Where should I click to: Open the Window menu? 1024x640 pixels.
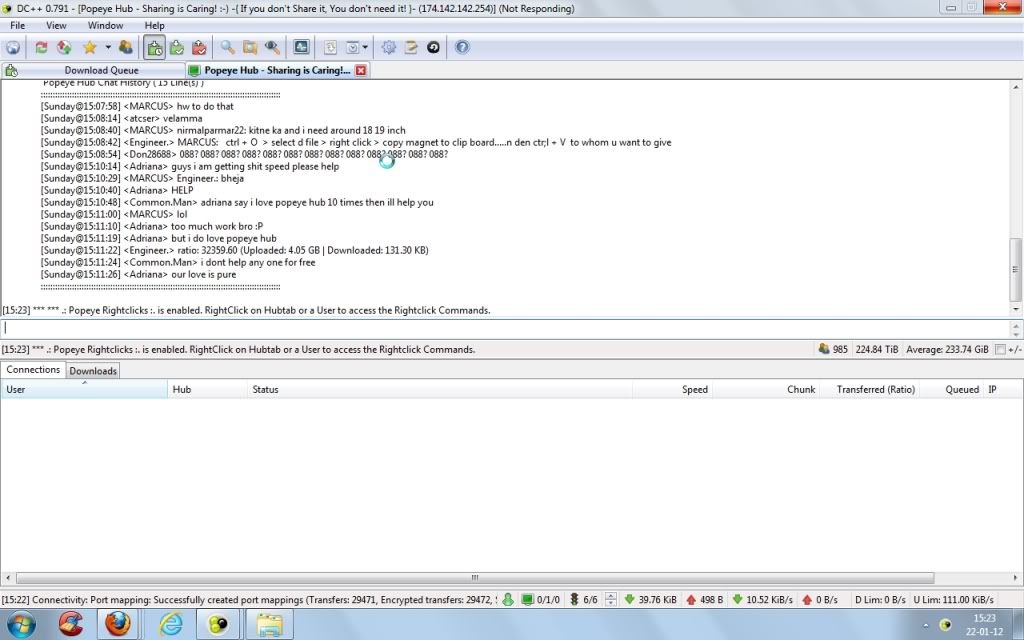[105, 25]
